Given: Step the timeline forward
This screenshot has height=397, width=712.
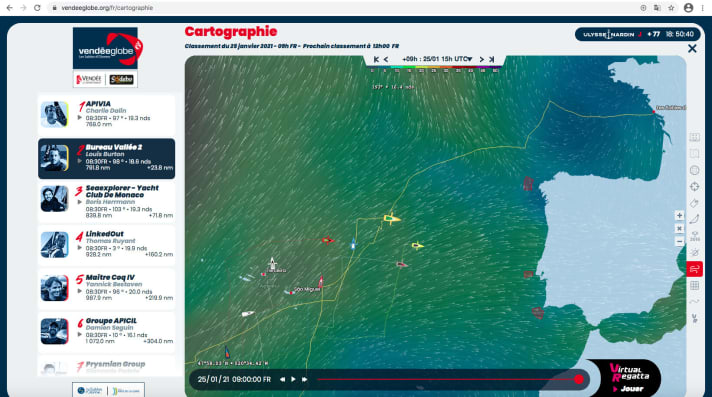Looking at the screenshot, I should [x=304, y=379].
